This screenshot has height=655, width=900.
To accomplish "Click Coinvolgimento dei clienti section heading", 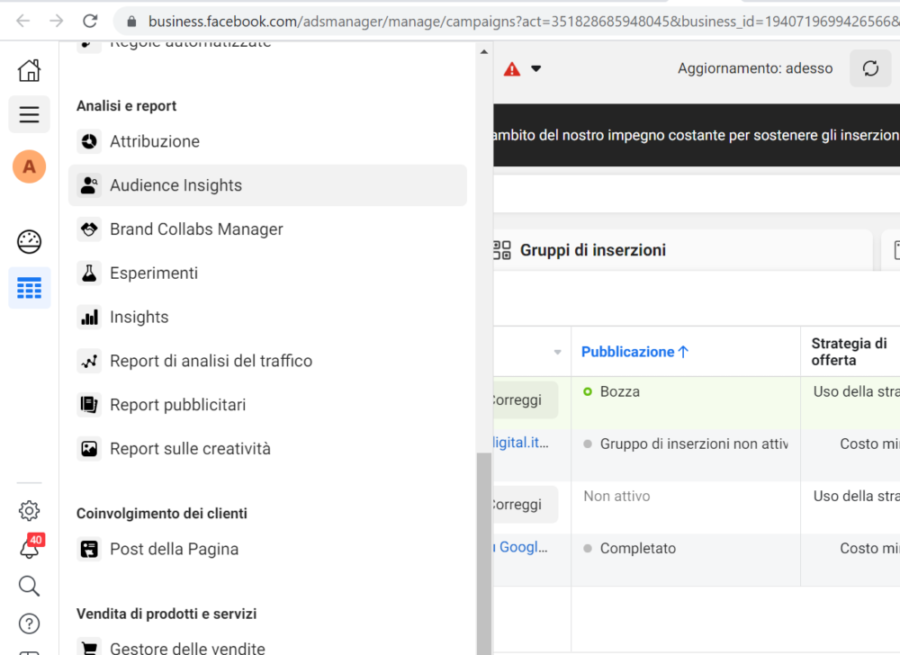I will 162,513.
